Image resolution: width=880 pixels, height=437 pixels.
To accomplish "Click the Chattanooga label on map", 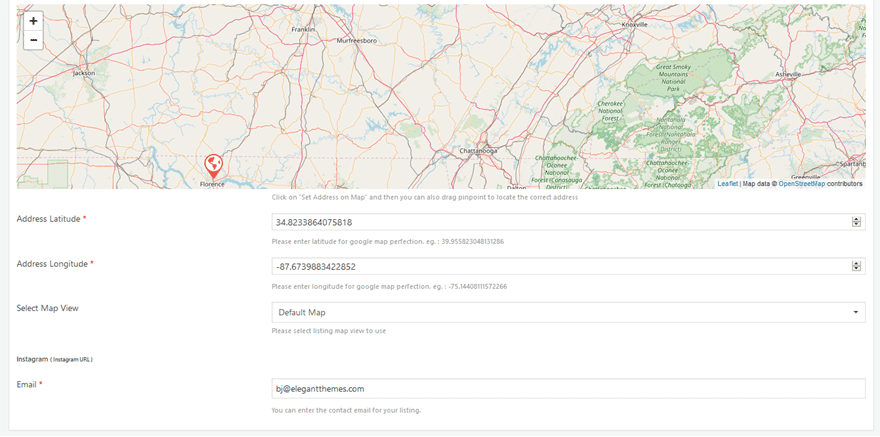I will click(x=478, y=151).
